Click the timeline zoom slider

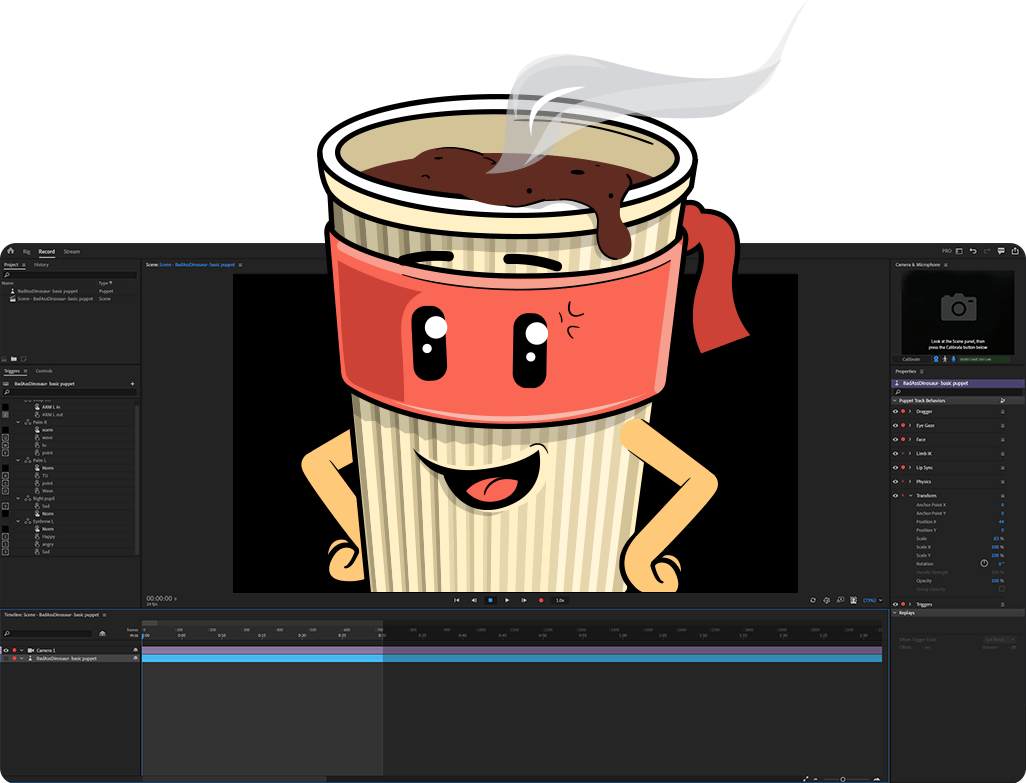(841, 778)
